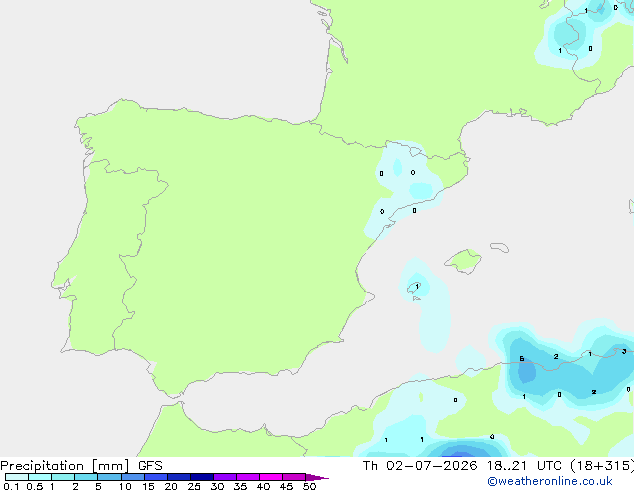This screenshot has height=490, width=634.
Task: Select the 45–50 mm legend swatch
Action: tap(294, 477)
